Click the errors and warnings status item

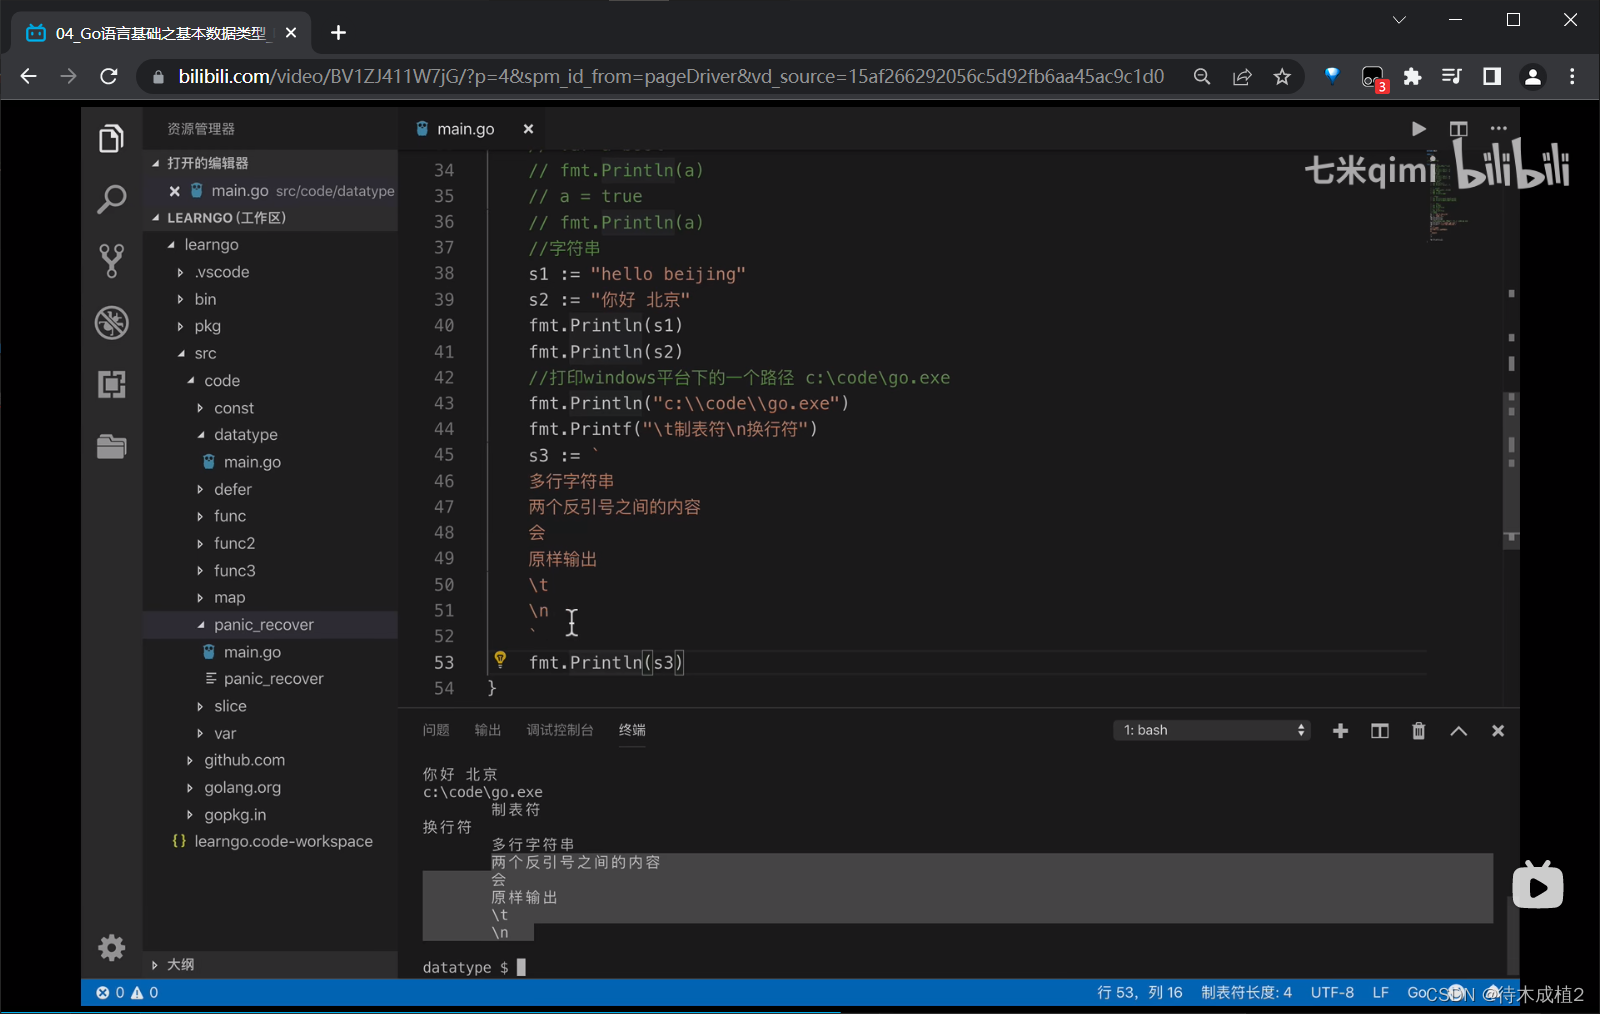(127, 993)
